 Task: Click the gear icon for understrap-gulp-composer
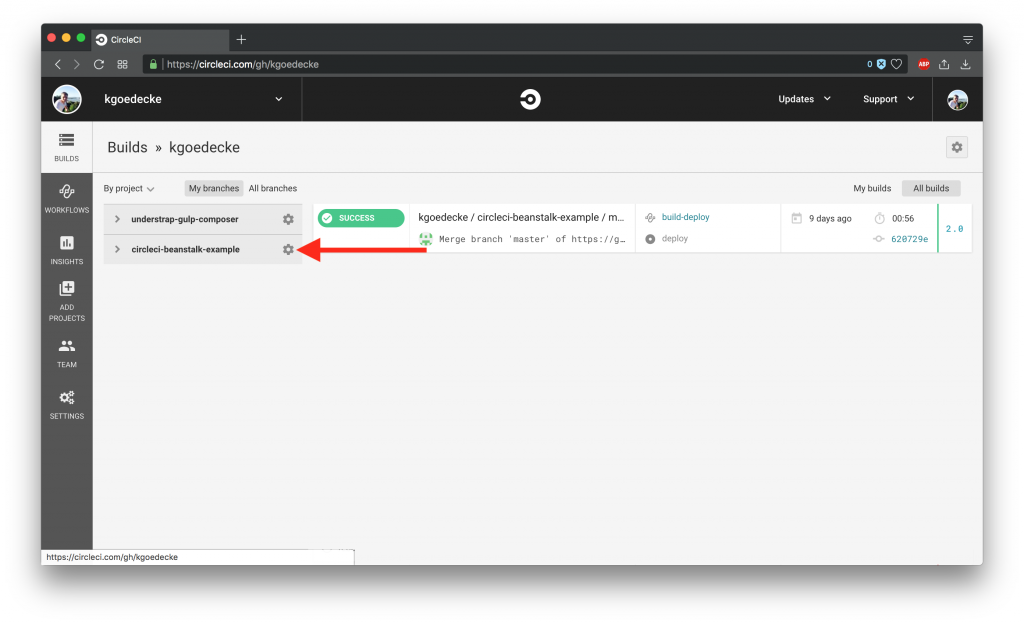[x=288, y=219]
